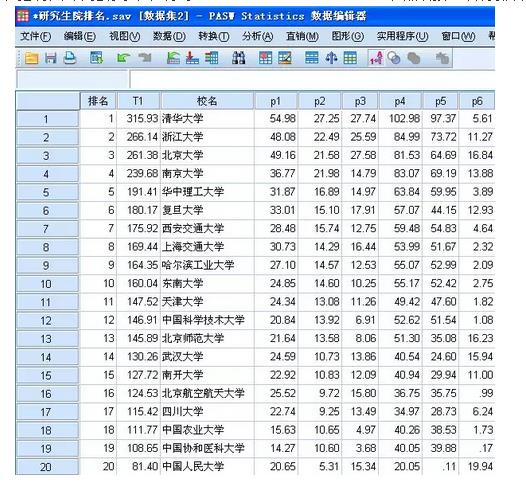Open the 图形(G) menu

348,36
